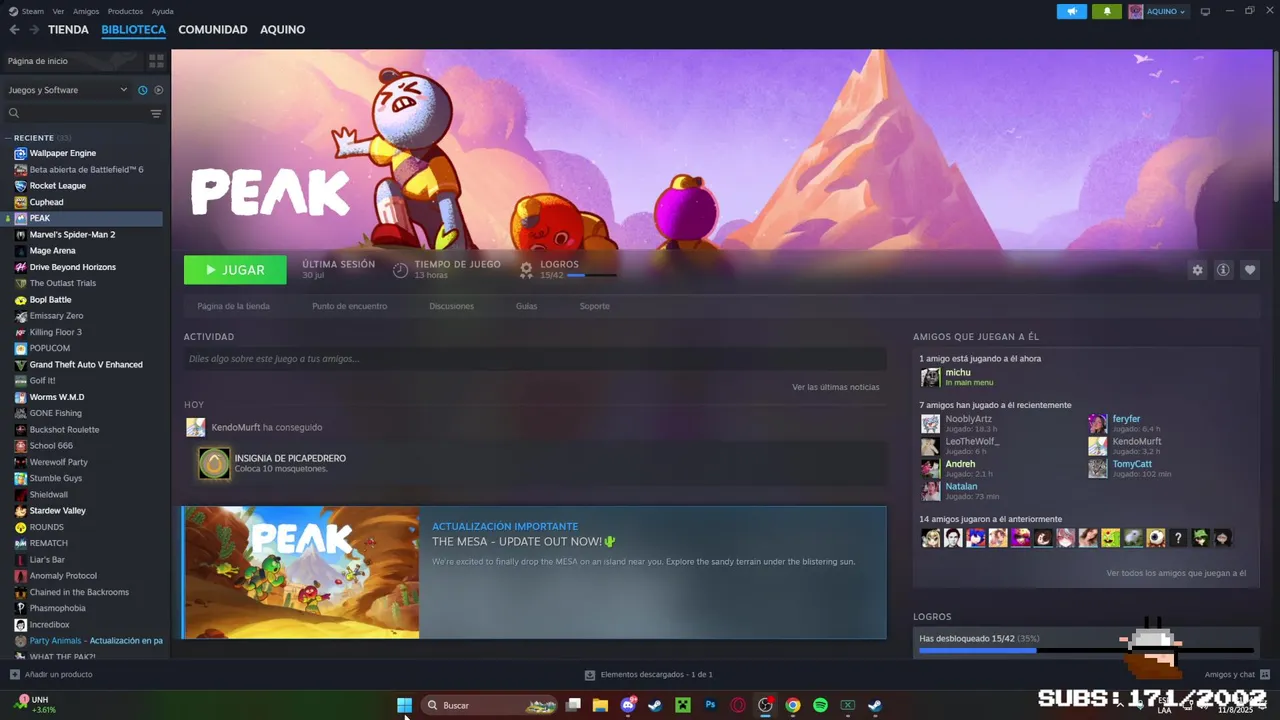
Task: Open the Discusiones link
Action: click(x=452, y=306)
